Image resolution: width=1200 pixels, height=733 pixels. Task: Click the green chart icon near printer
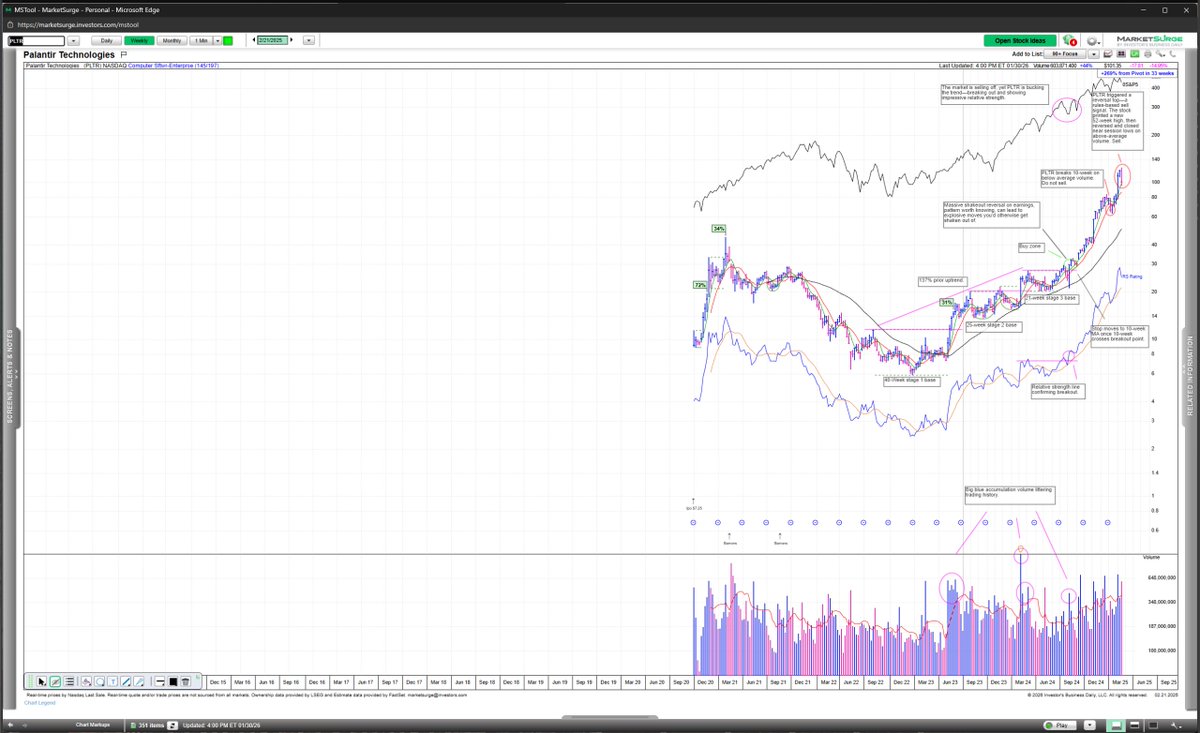coord(1134,54)
